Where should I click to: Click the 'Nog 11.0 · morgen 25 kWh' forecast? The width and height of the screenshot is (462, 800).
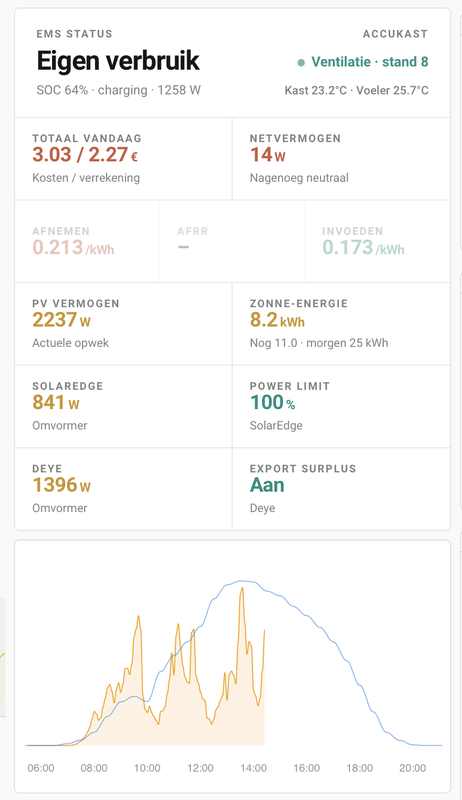click(319, 343)
